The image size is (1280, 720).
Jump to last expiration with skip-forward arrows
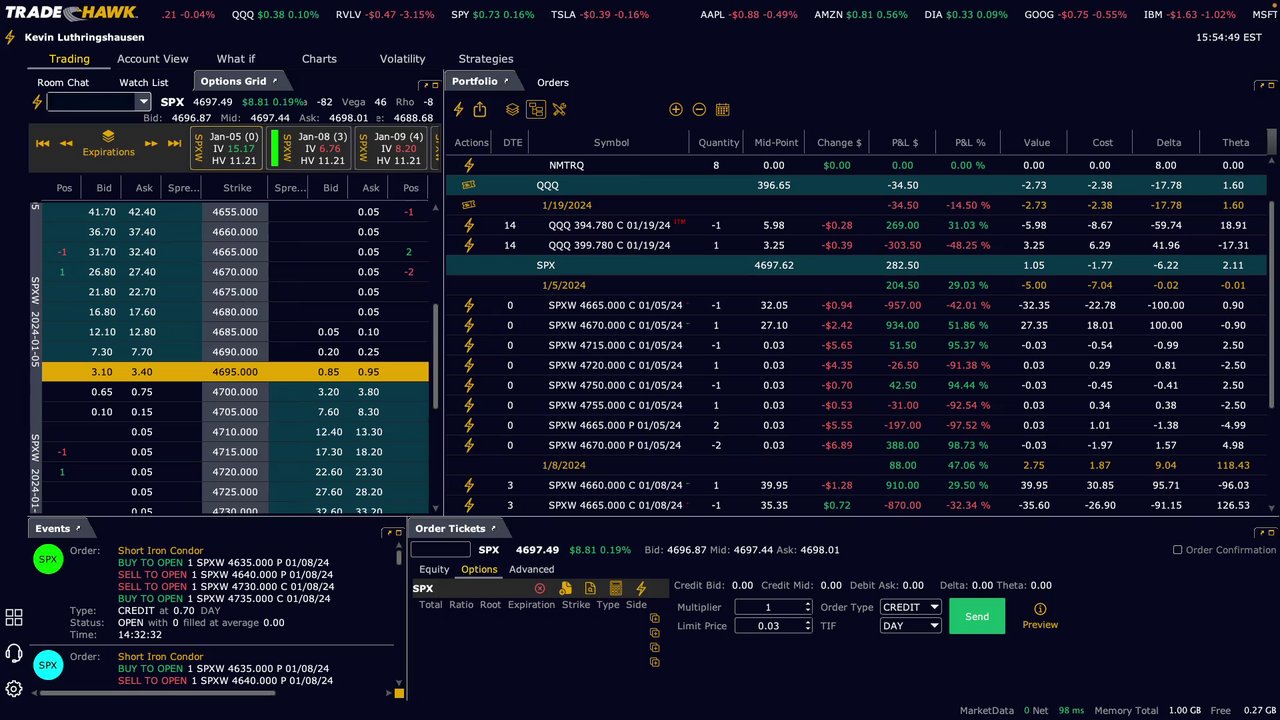coord(174,143)
